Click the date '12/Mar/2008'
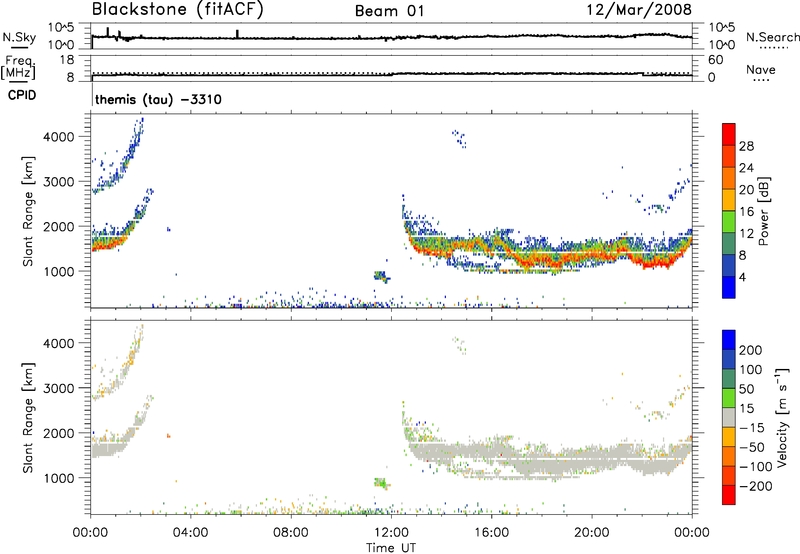800x554 pixels. coord(639,9)
